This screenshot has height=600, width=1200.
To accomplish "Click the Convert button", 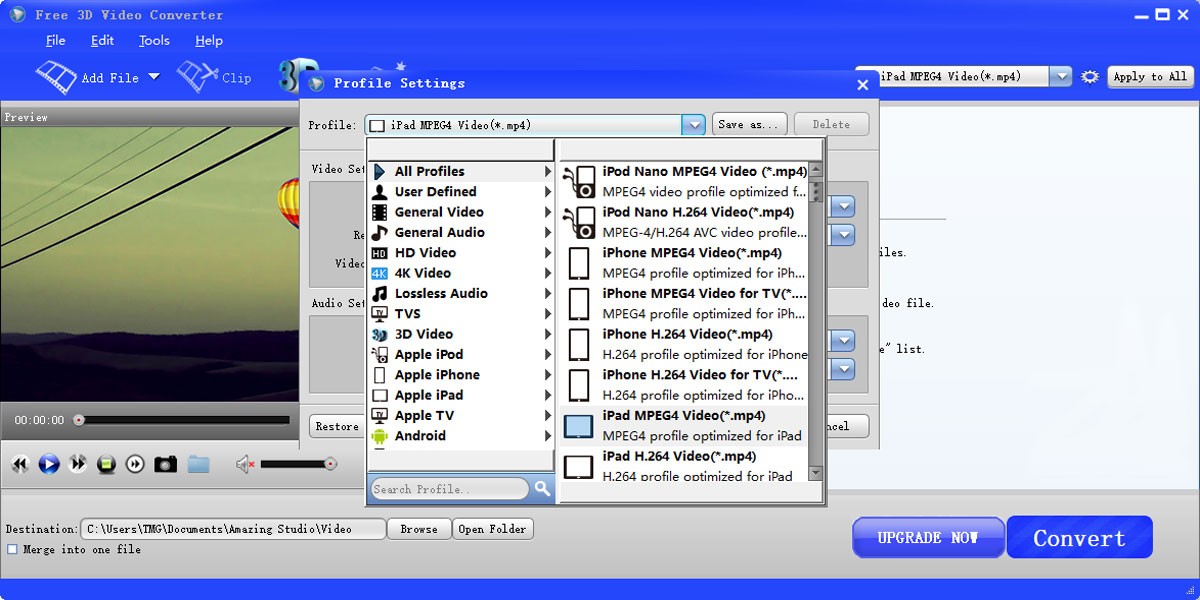I will (x=1079, y=538).
